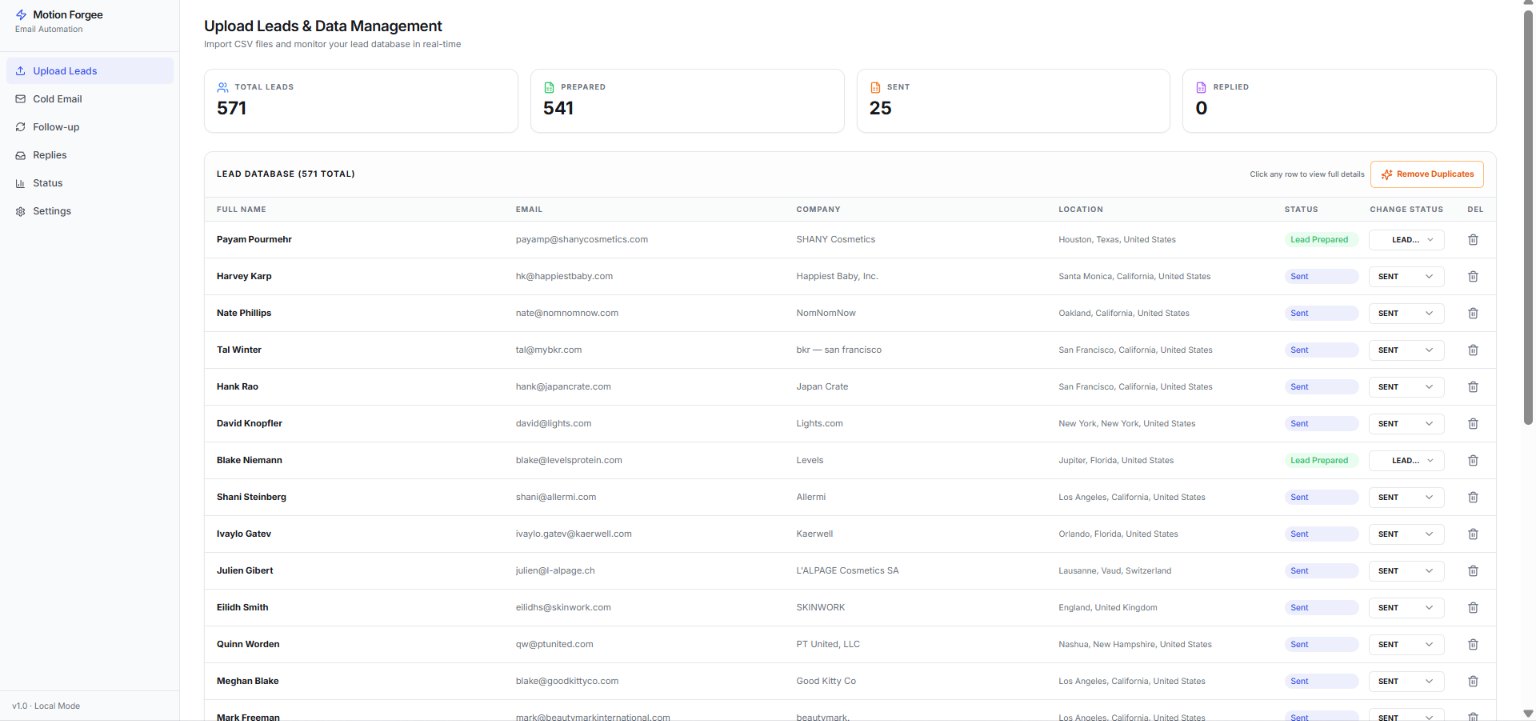Open Blake Niemann's LEAD status dropdown
This screenshot has height=721, width=1536.
click(1406, 460)
